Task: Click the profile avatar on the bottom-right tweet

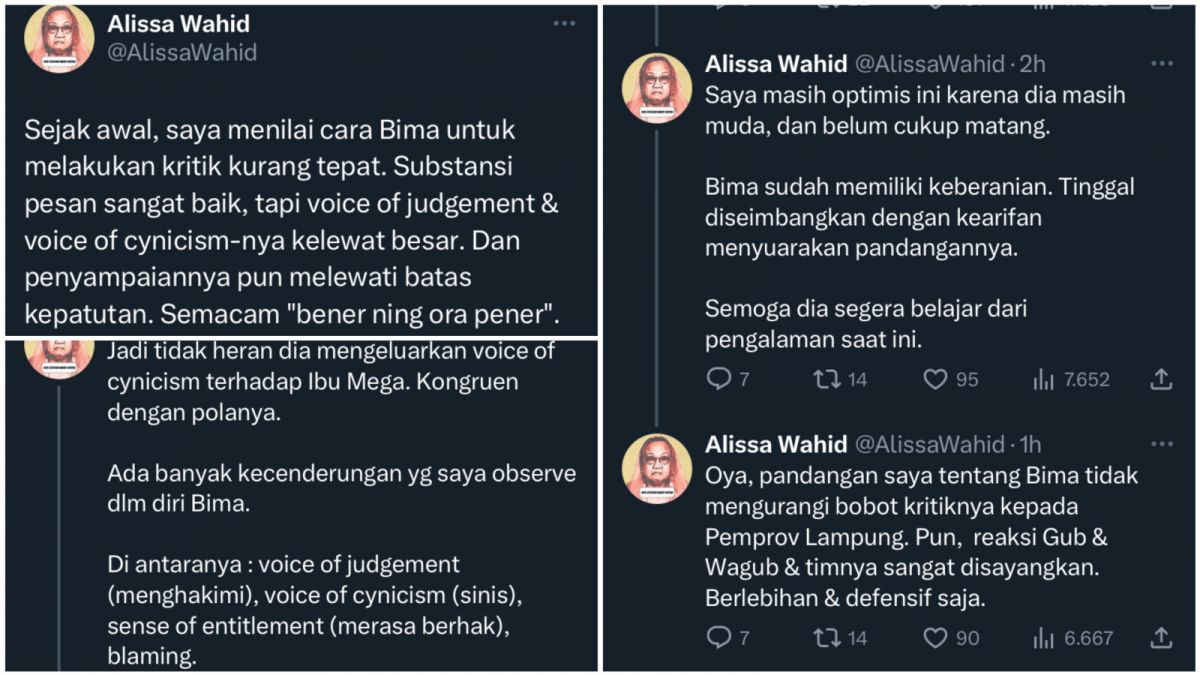Action: (x=657, y=466)
